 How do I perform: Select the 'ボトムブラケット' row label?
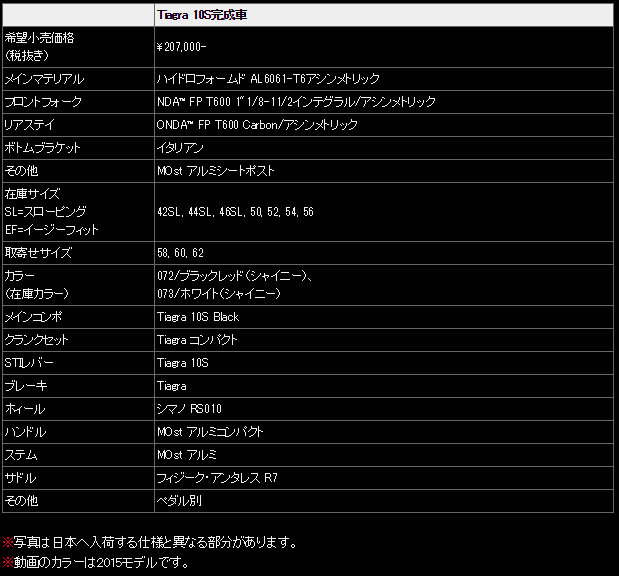click(x=42, y=148)
